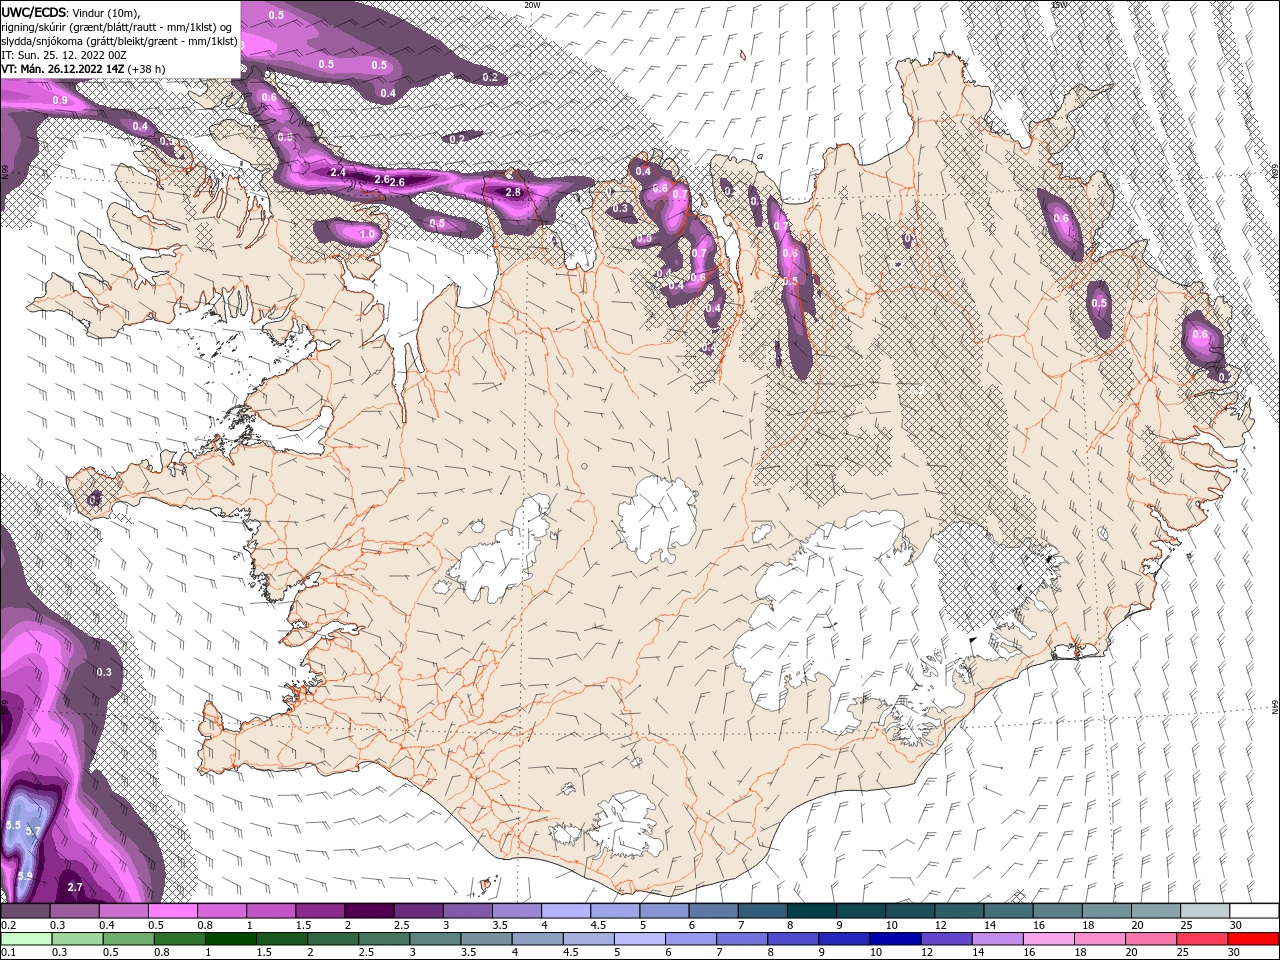Click the "slydda/snjókoma" legend description line
Viewport: 1280px width, 960px height.
pyautogui.click(x=119, y=41)
